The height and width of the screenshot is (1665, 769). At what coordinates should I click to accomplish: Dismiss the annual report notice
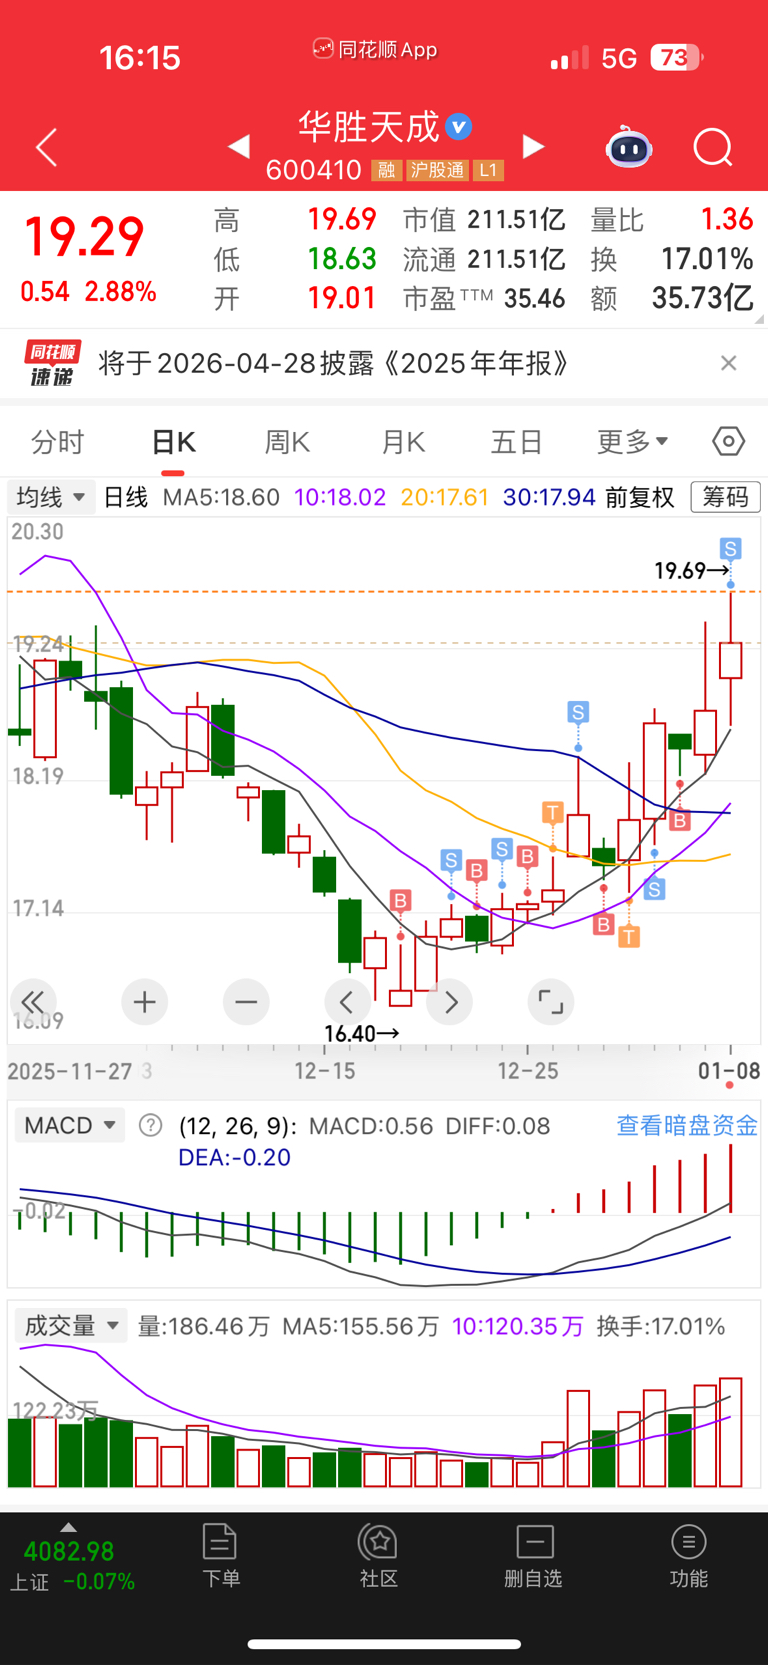(729, 363)
